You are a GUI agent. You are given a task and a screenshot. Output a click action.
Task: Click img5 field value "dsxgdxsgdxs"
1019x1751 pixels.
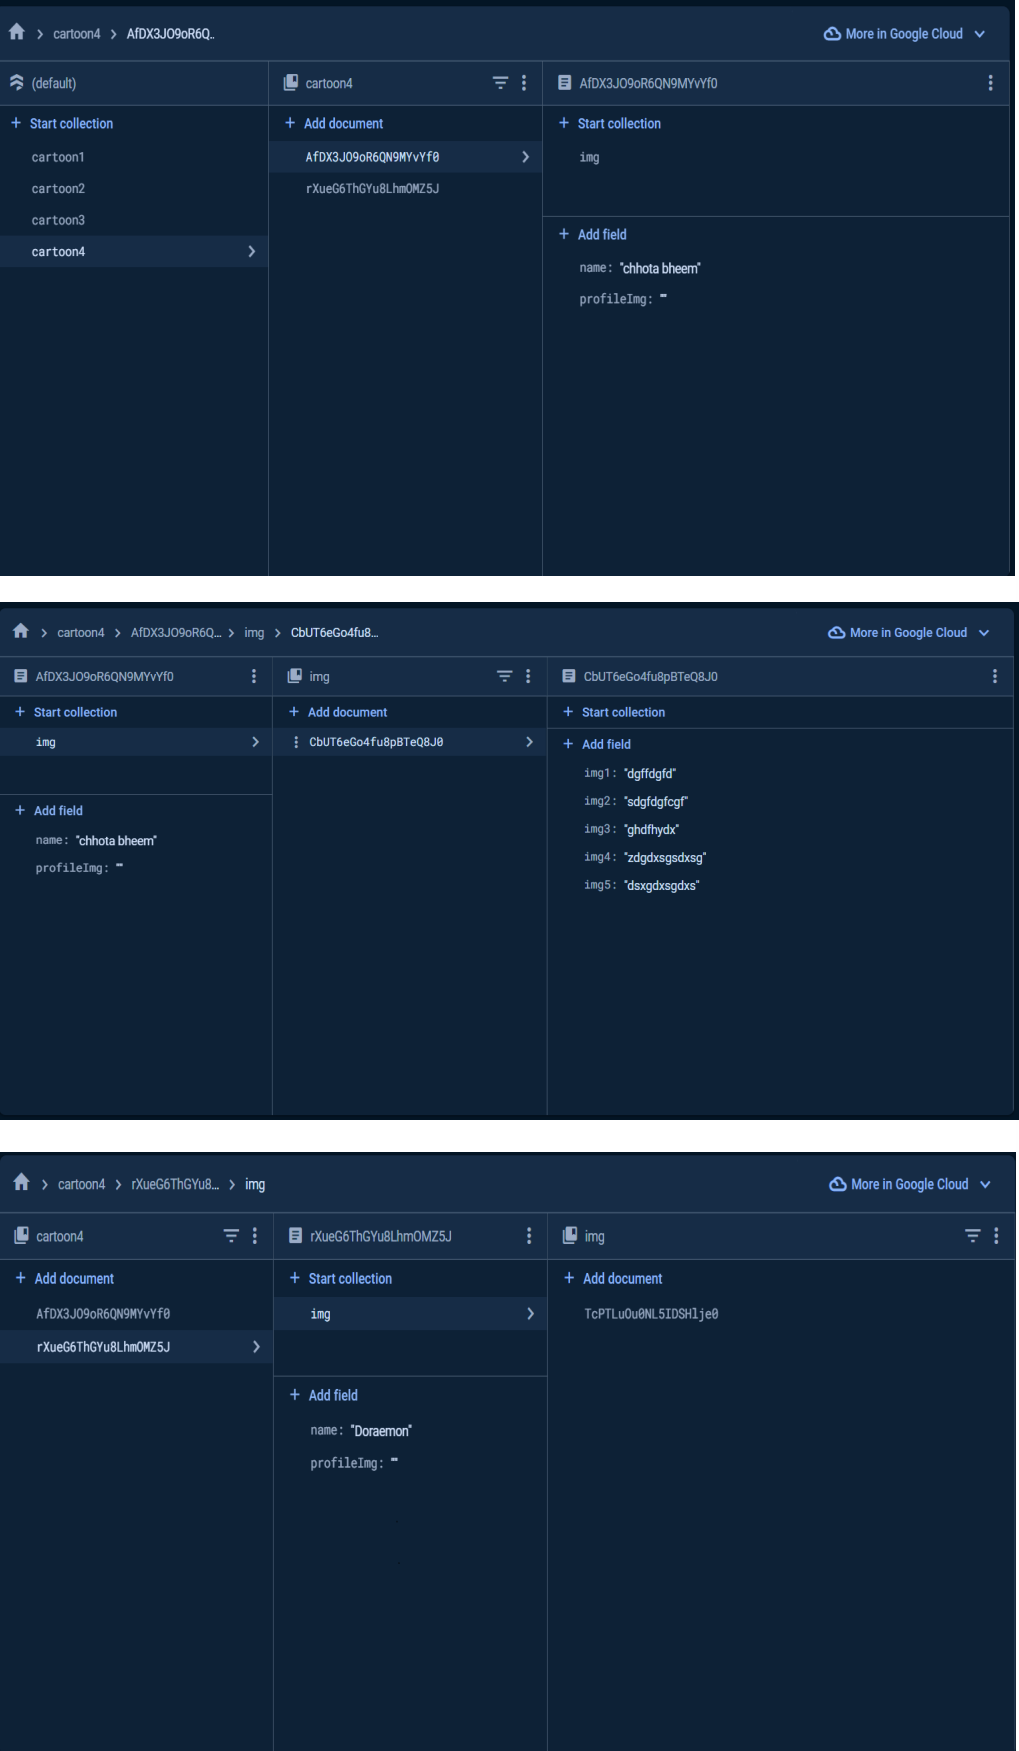tap(662, 886)
